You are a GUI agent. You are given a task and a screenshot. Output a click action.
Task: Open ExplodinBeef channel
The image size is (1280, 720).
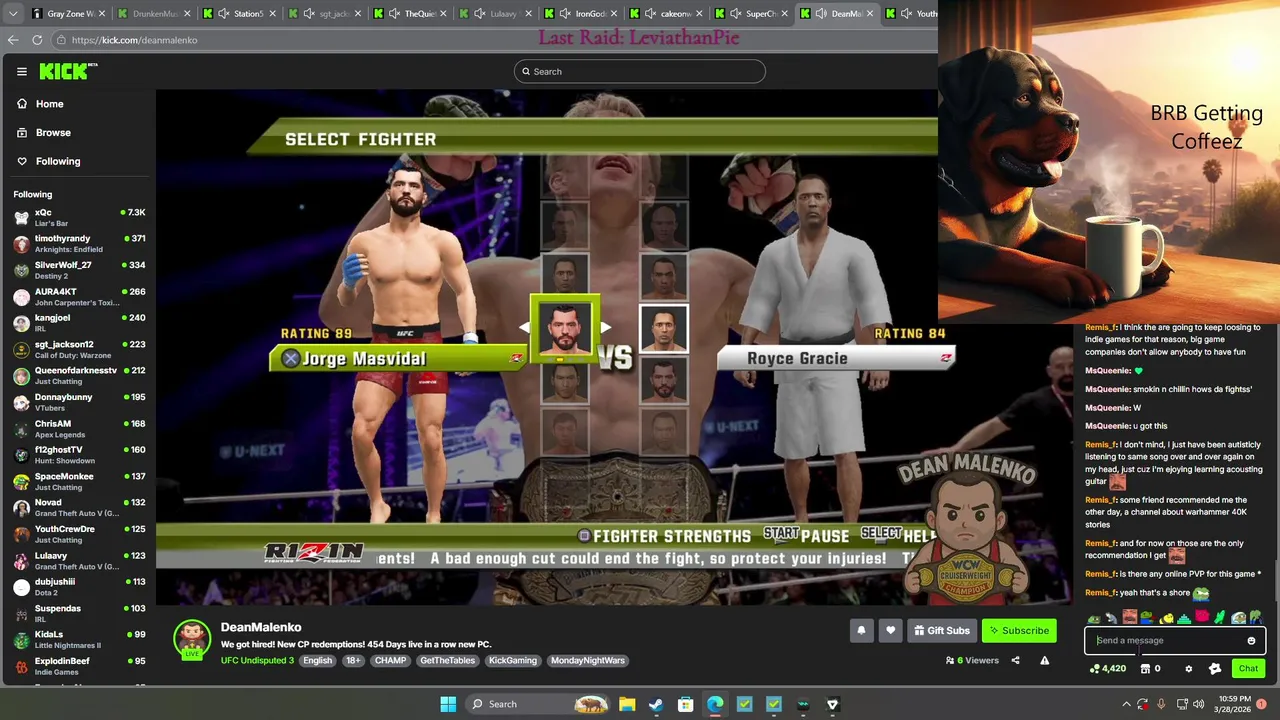78,666
